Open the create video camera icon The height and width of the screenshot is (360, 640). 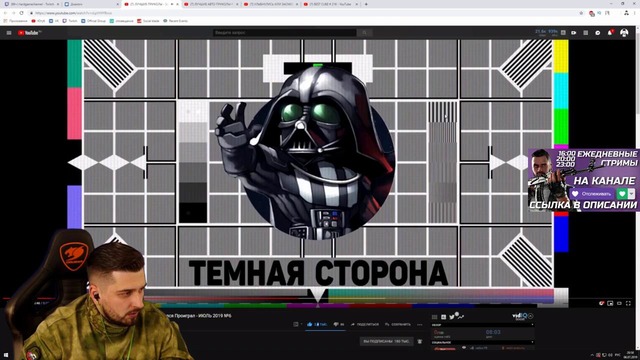pyautogui.click(x=573, y=33)
